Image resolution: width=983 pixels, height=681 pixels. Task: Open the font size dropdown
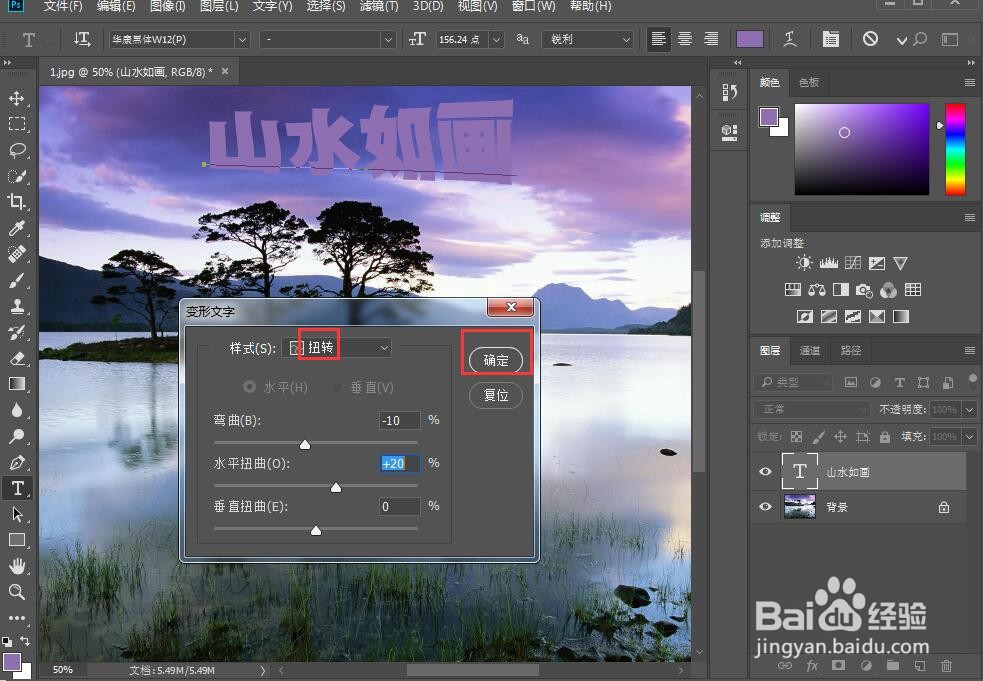tap(497, 40)
